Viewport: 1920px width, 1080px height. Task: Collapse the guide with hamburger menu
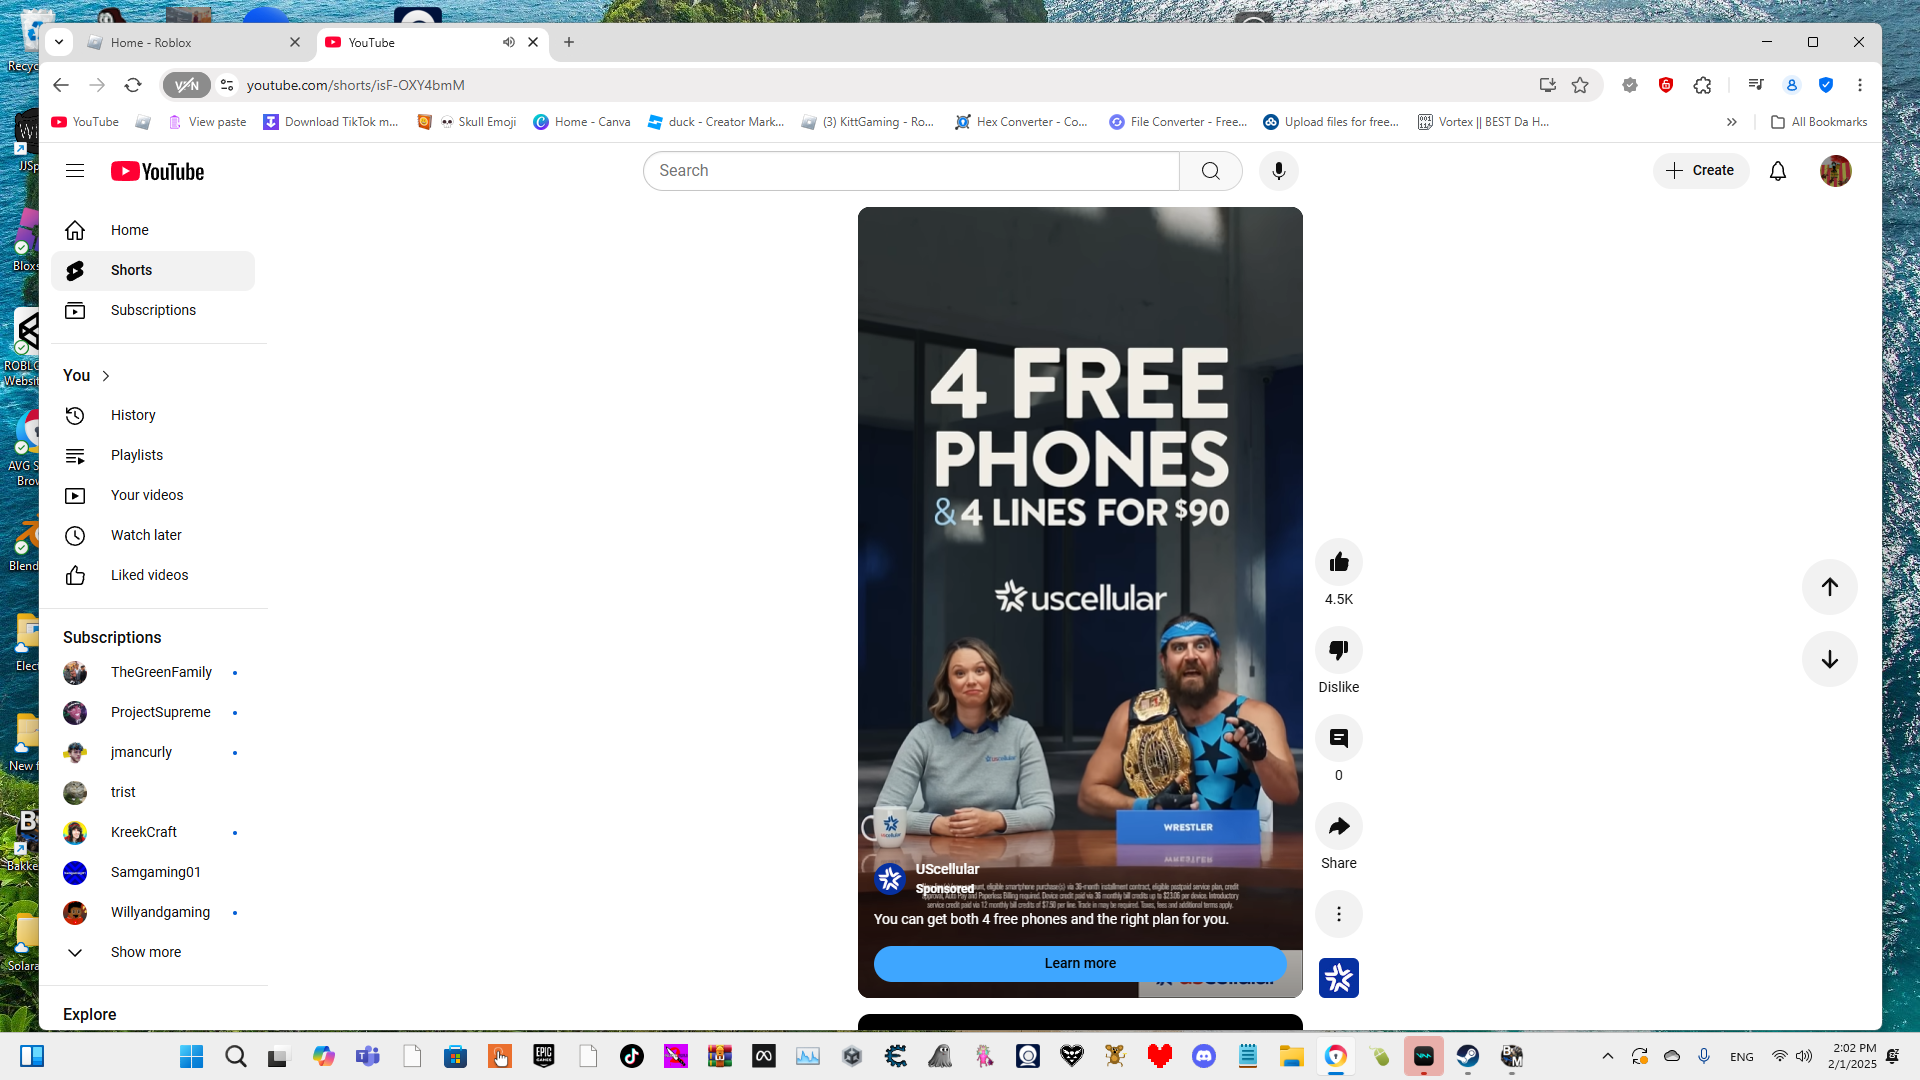click(75, 171)
